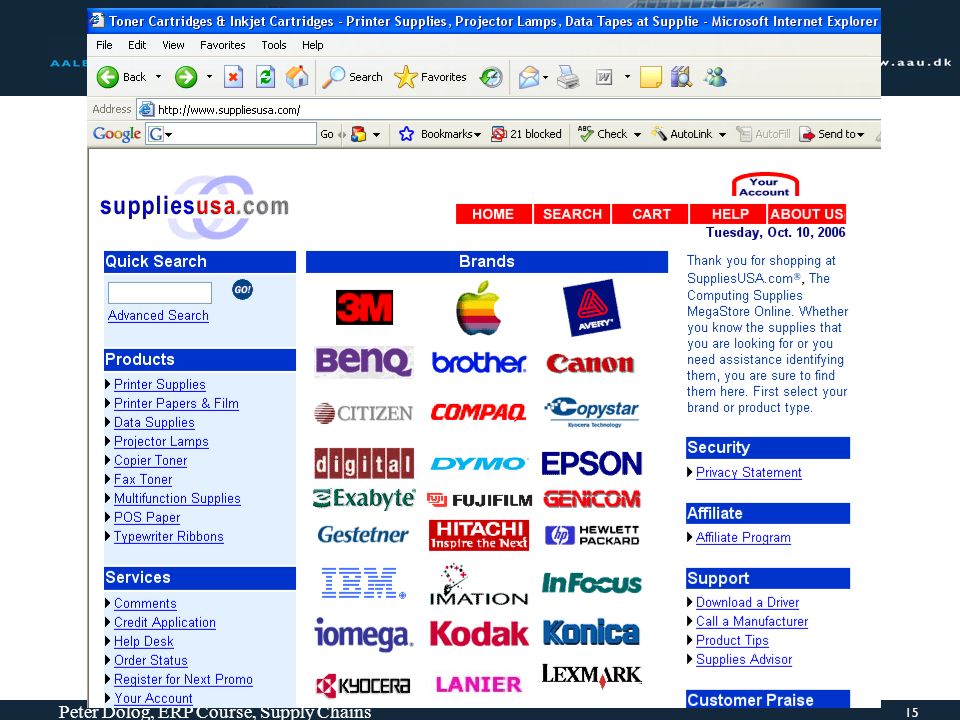Open the Affiliate Program link
This screenshot has width=960, height=720.
743,538
